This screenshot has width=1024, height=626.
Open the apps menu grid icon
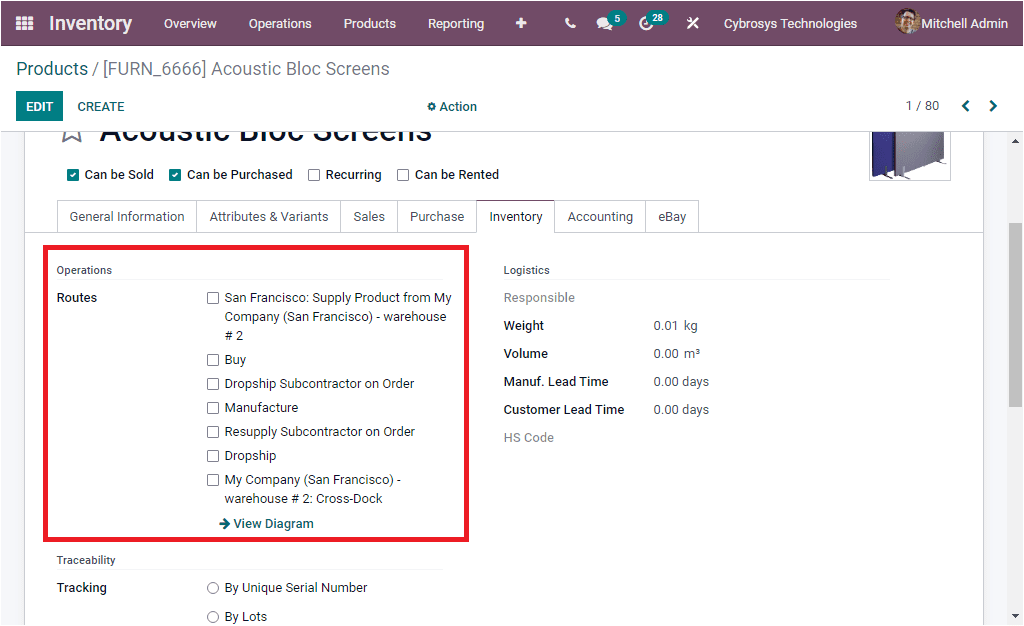pos(22,23)
